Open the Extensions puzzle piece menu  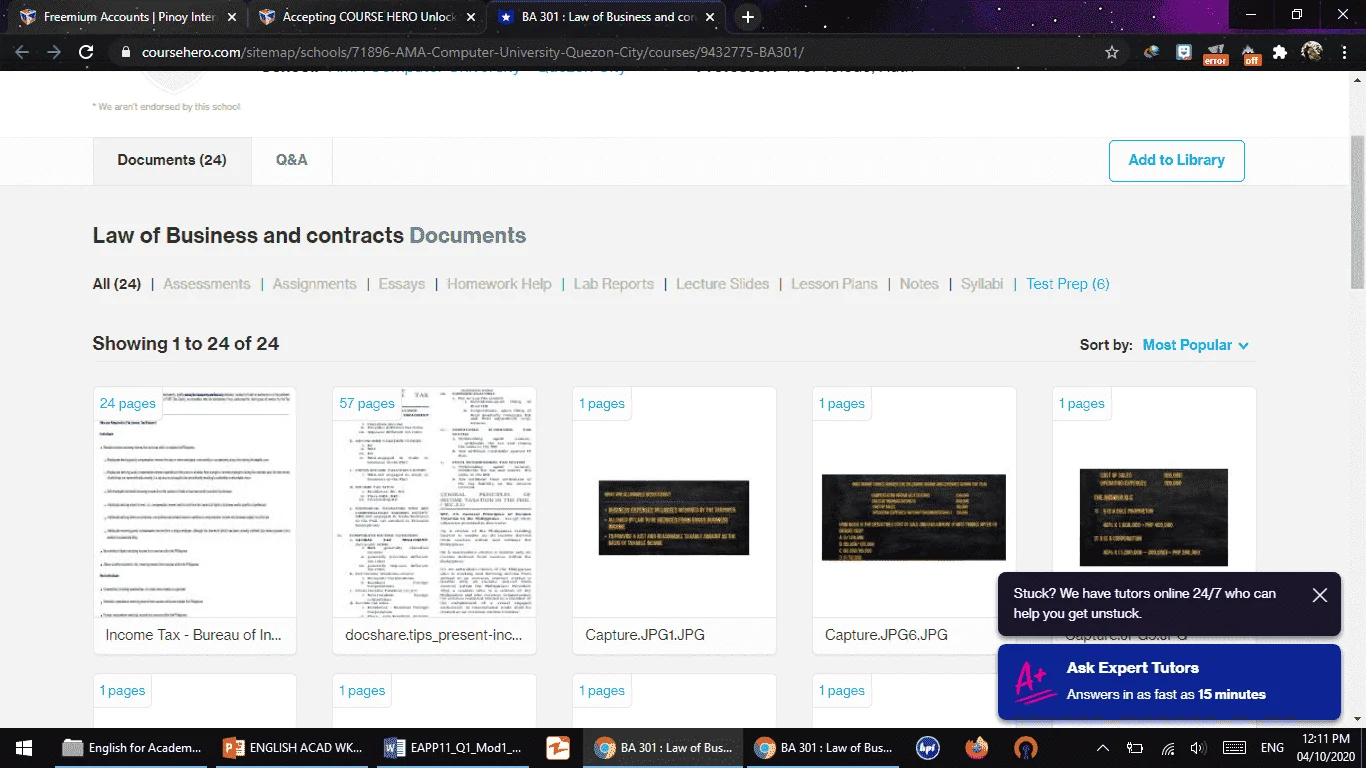pyautogui.click(x=1280, y=52)
